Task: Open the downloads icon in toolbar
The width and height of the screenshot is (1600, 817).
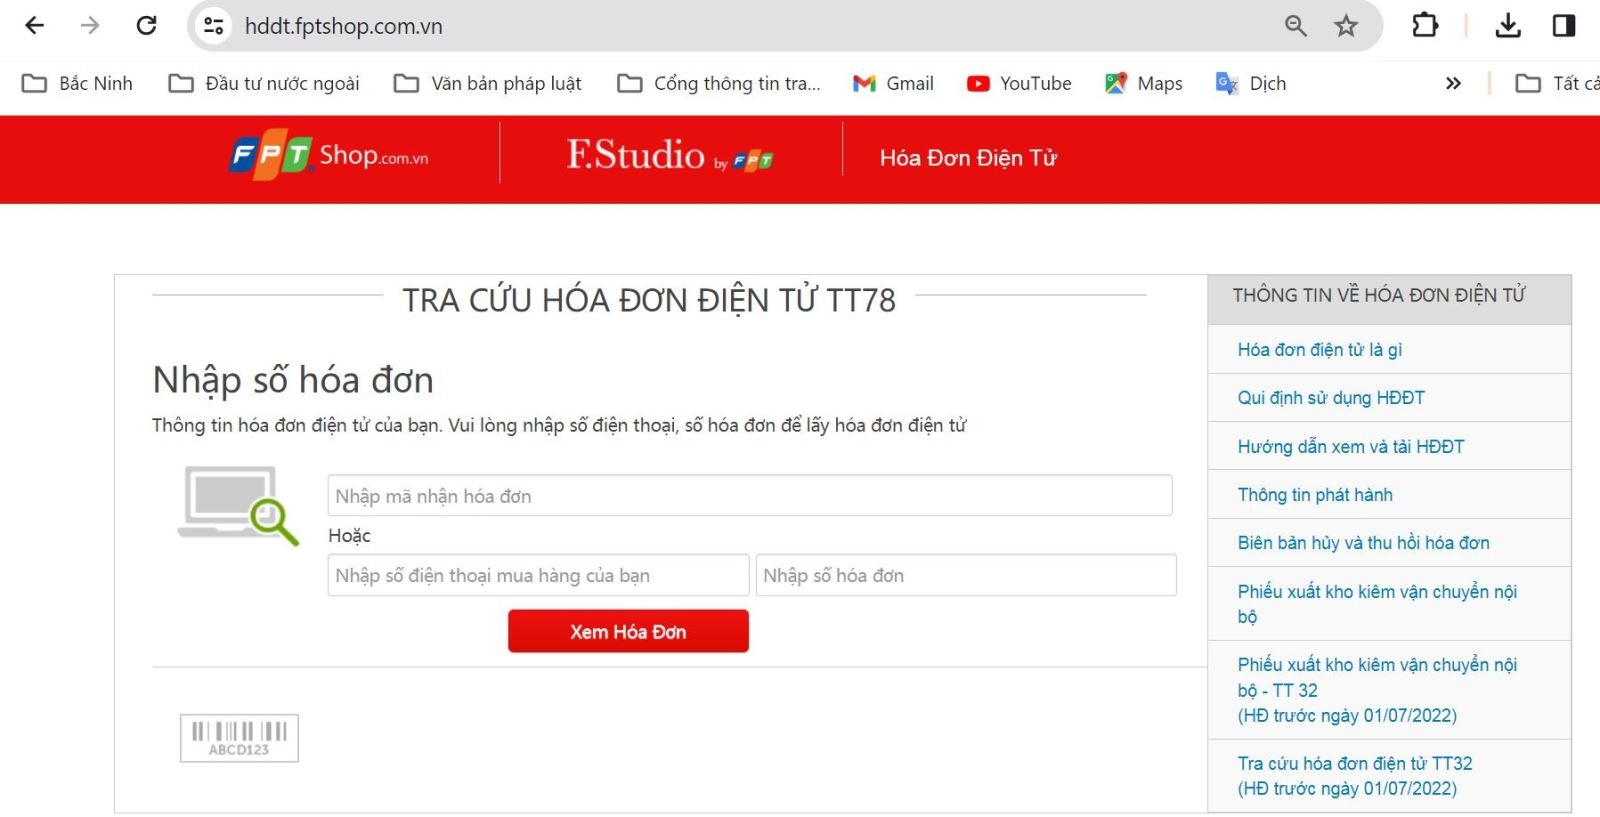Action: 1508,25
